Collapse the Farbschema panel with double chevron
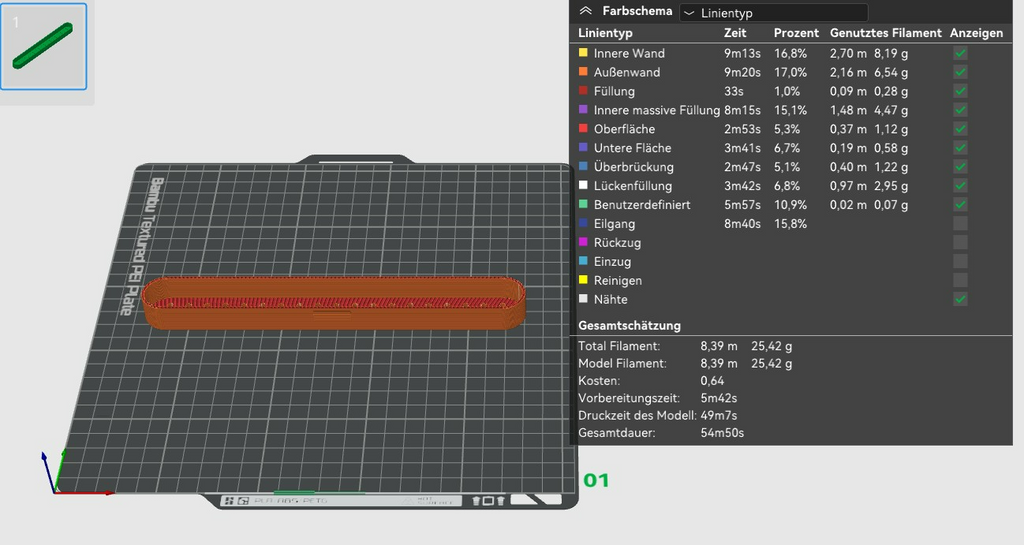Viewport: 1024px width, 545px height. coord(586,11)
